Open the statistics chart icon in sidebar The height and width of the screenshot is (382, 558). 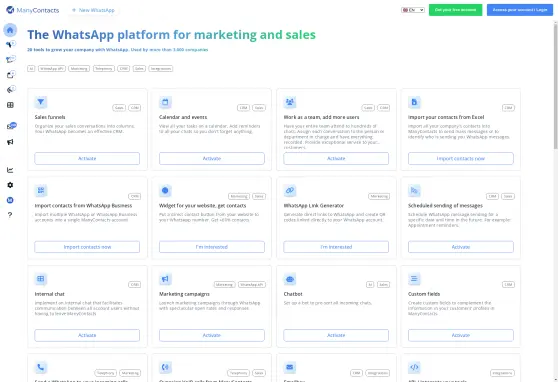[10, 170]
